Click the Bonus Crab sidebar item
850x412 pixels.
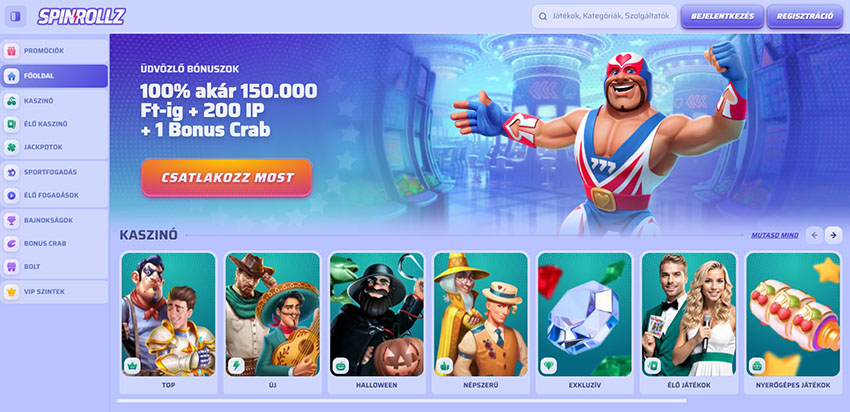click(54, 243)
